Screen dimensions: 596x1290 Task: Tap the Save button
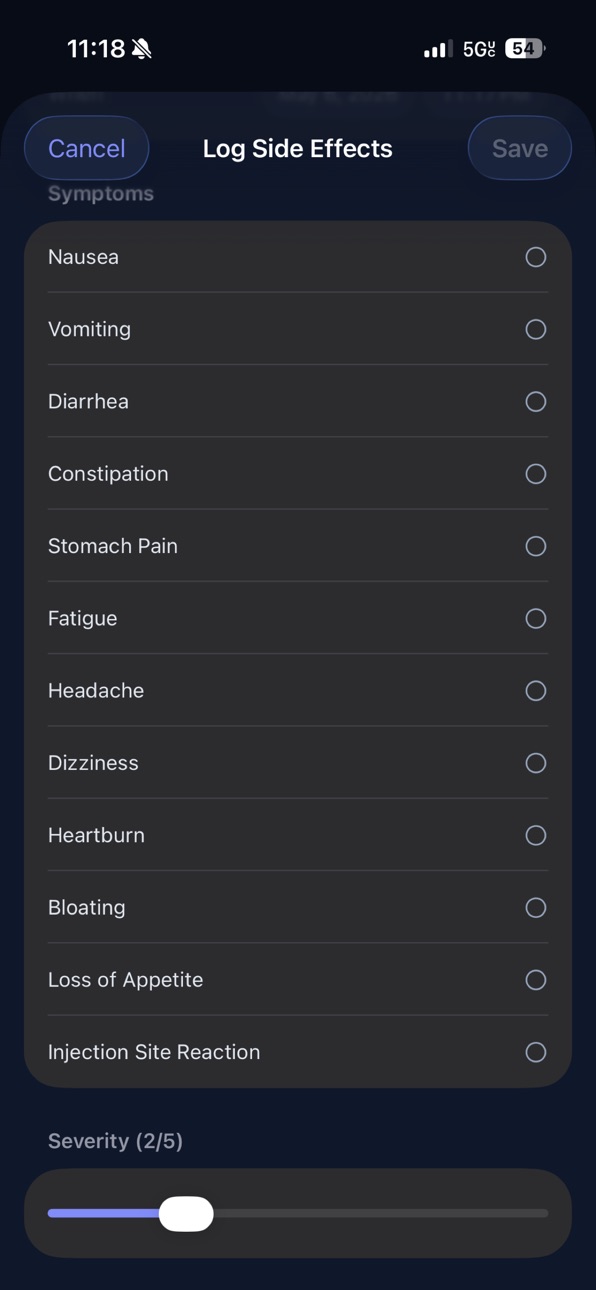click(x=520, y=148)
